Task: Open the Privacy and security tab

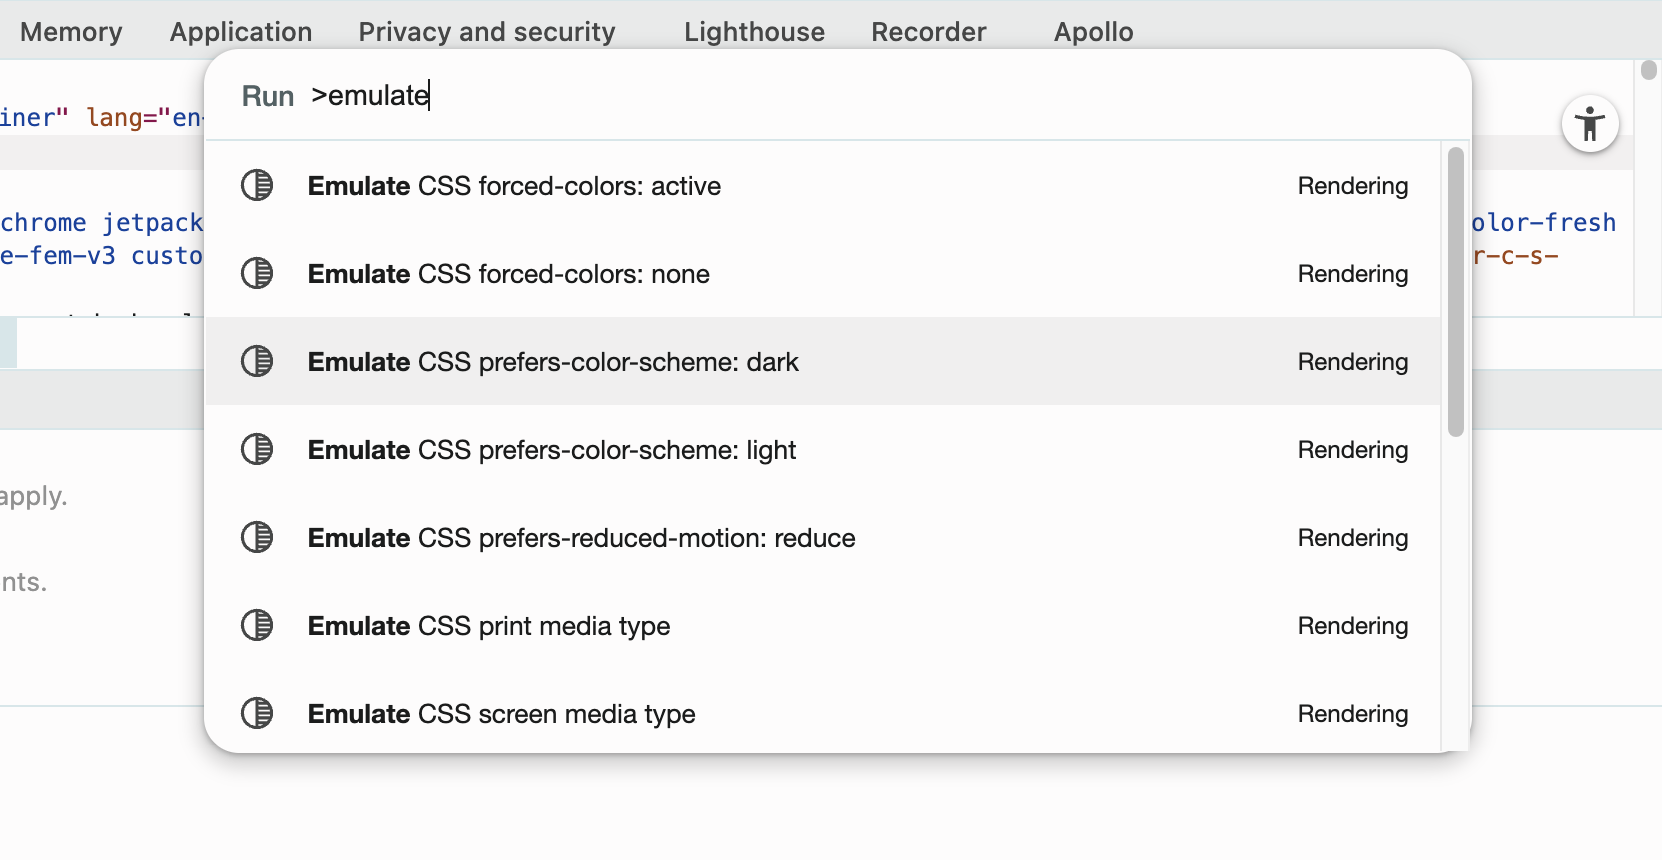Action: point(487,32)
